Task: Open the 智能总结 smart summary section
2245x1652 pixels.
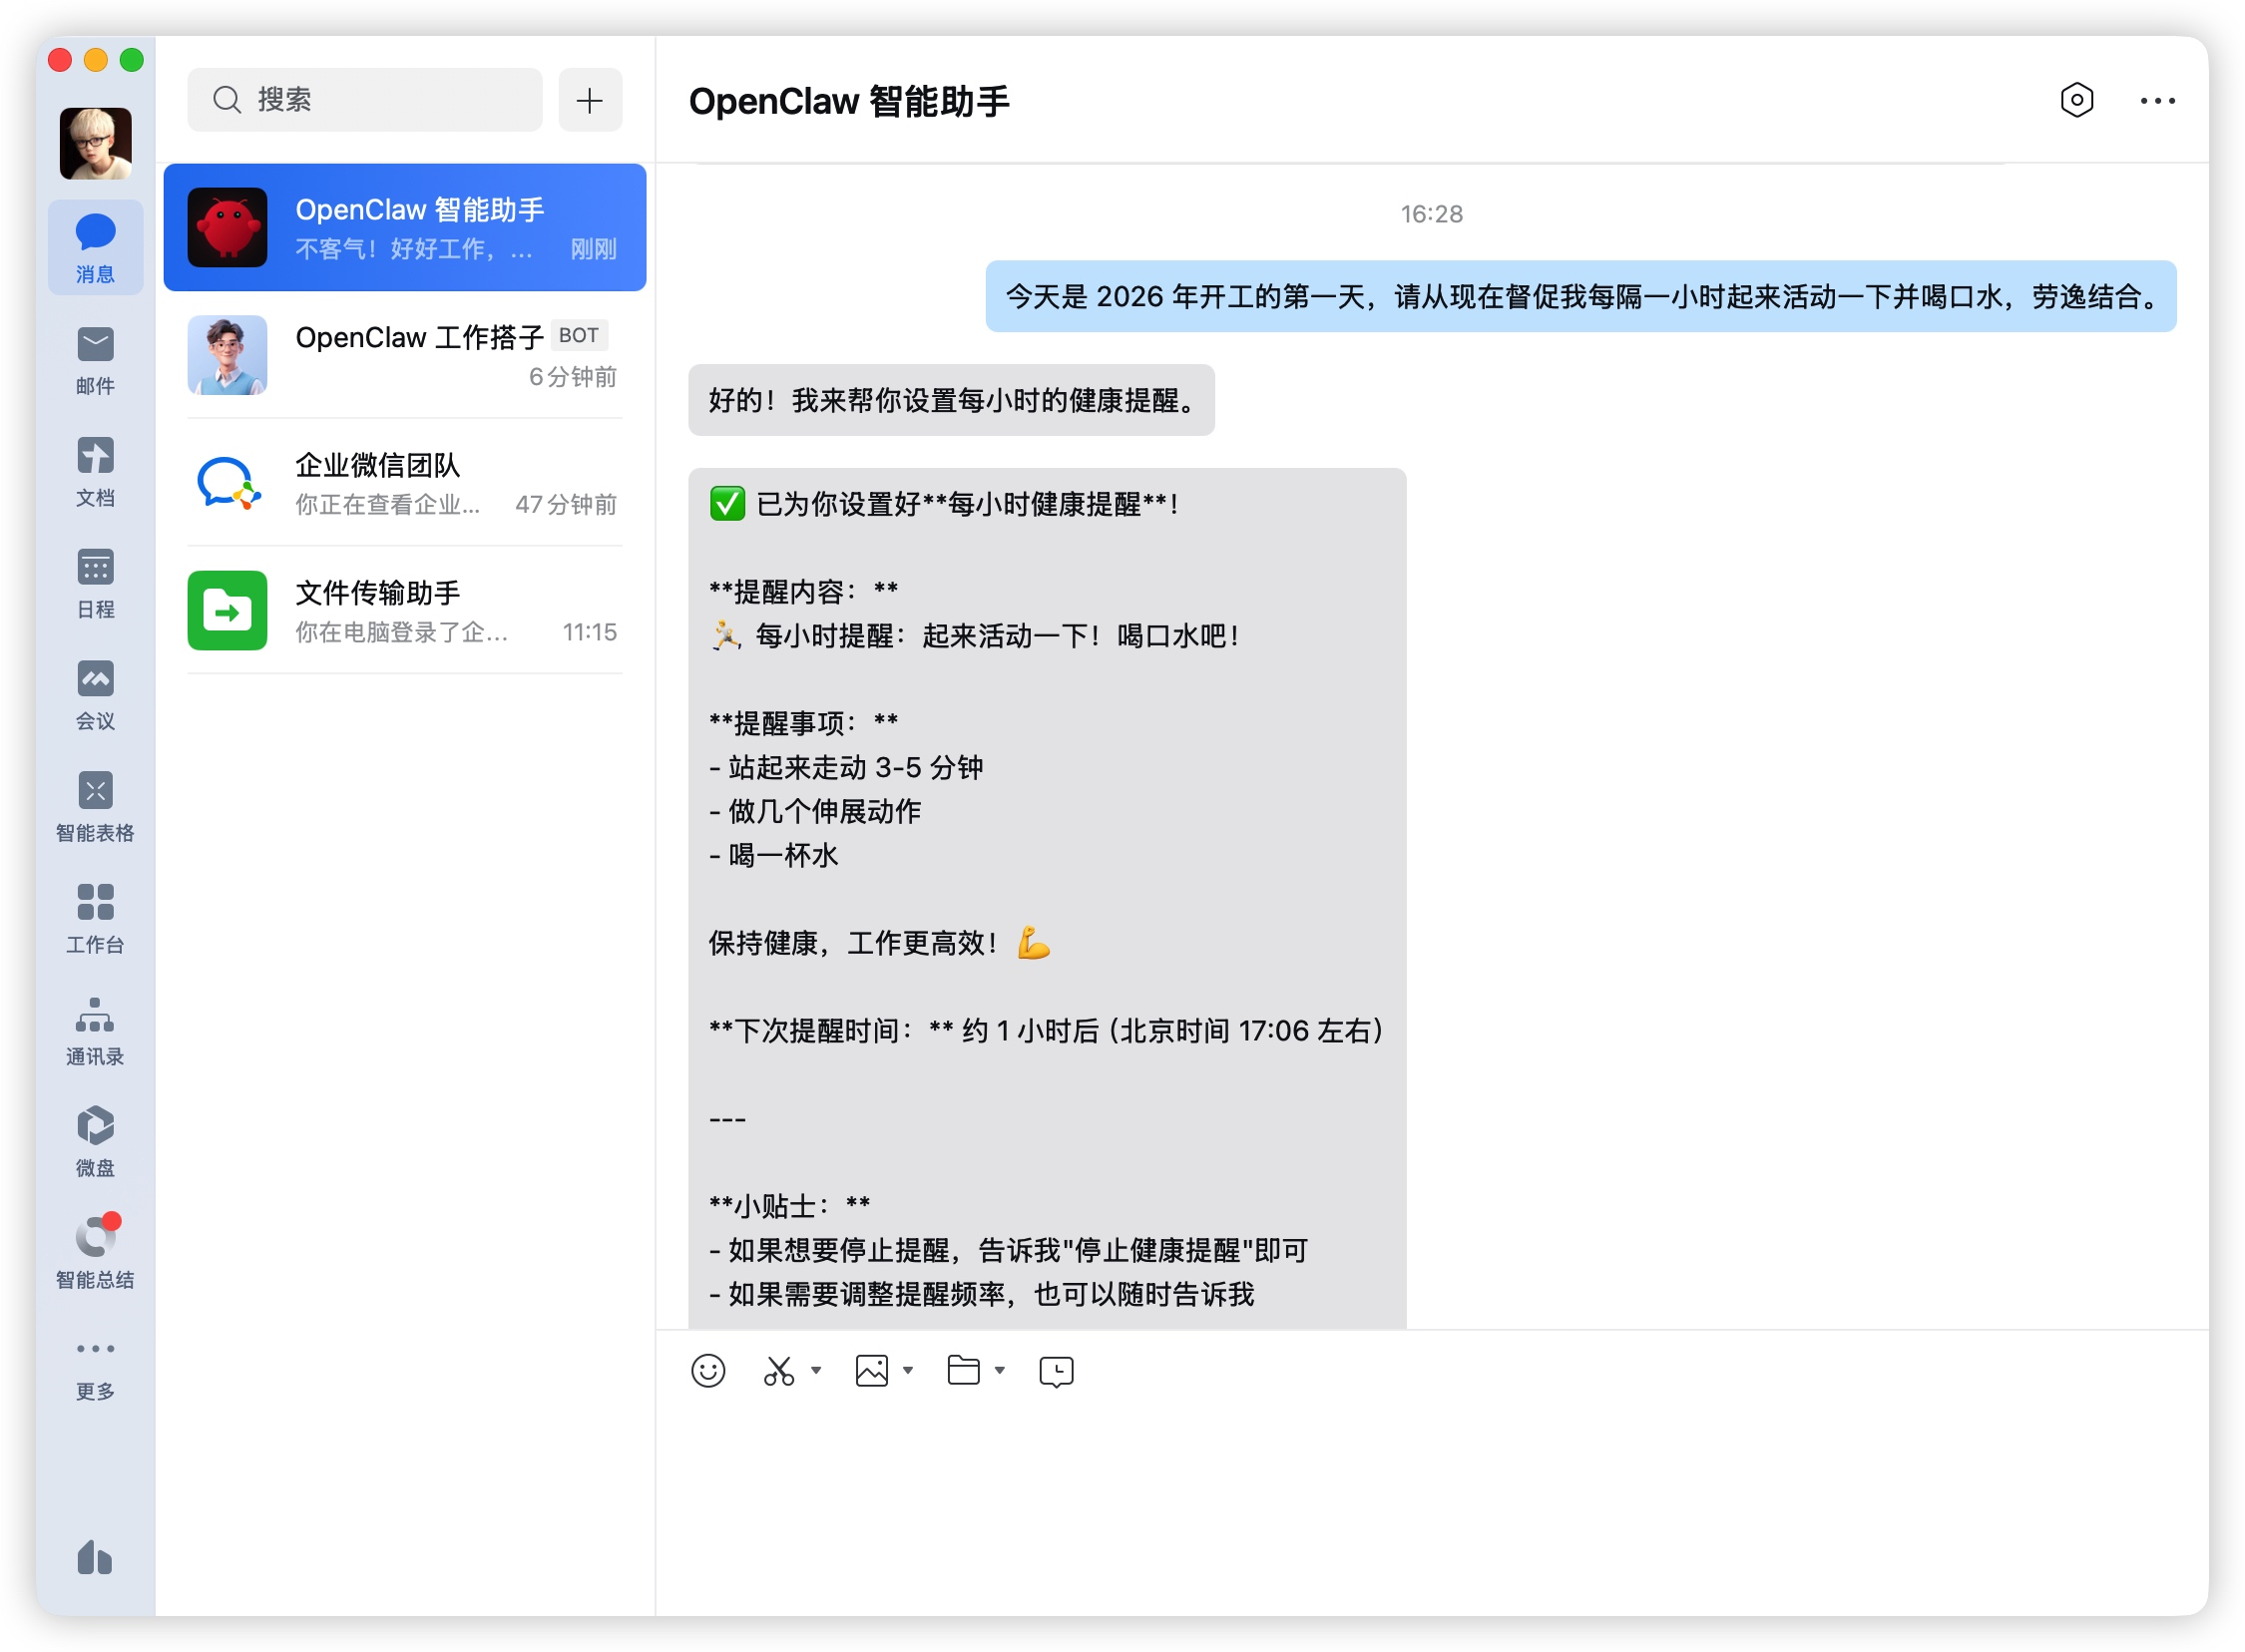Action: (95, 1252)
